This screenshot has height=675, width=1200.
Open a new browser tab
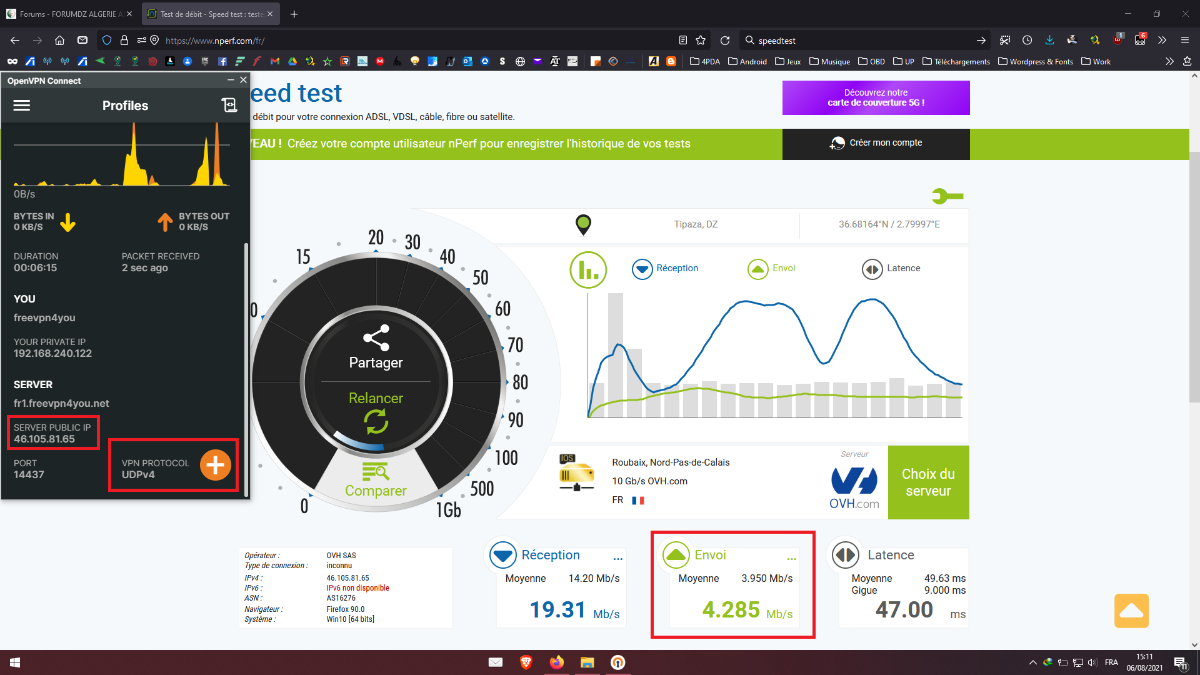(294, 14)
